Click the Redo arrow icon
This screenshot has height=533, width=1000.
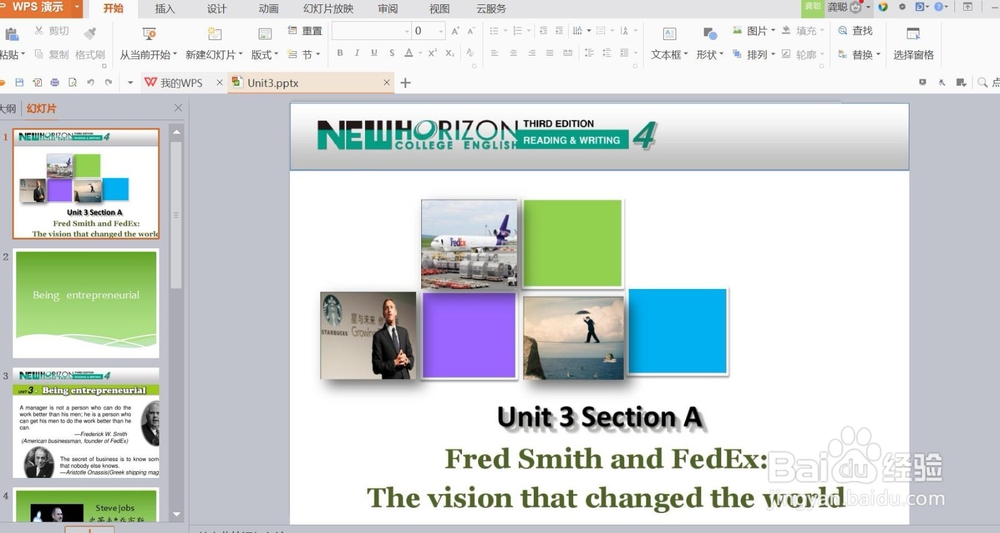(x=108, y=82)
